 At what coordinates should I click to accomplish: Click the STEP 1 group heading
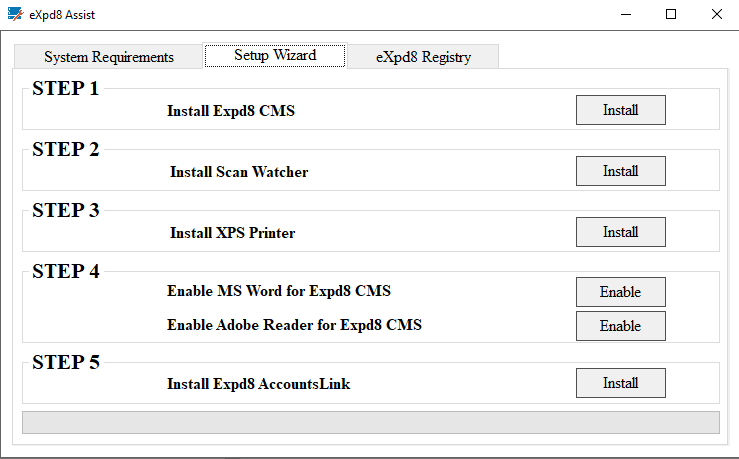click(x=66, y=89)
